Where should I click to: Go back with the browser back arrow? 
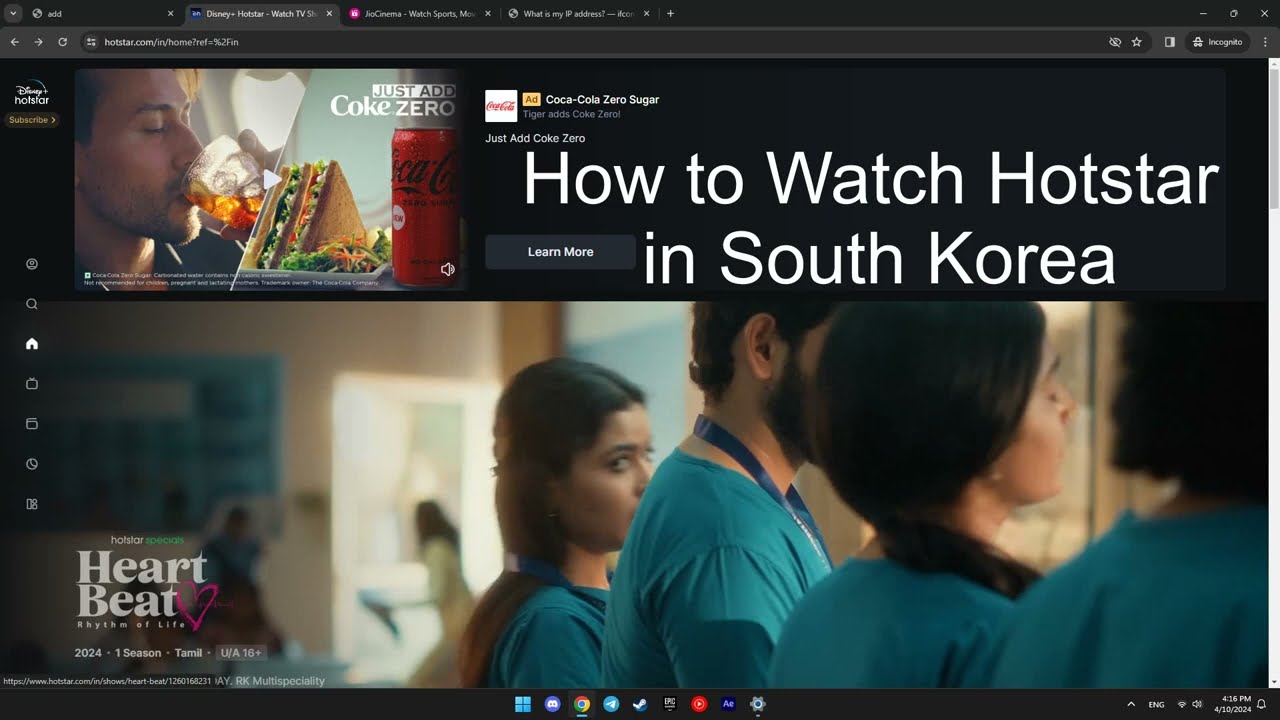click(x=14, y=42)
